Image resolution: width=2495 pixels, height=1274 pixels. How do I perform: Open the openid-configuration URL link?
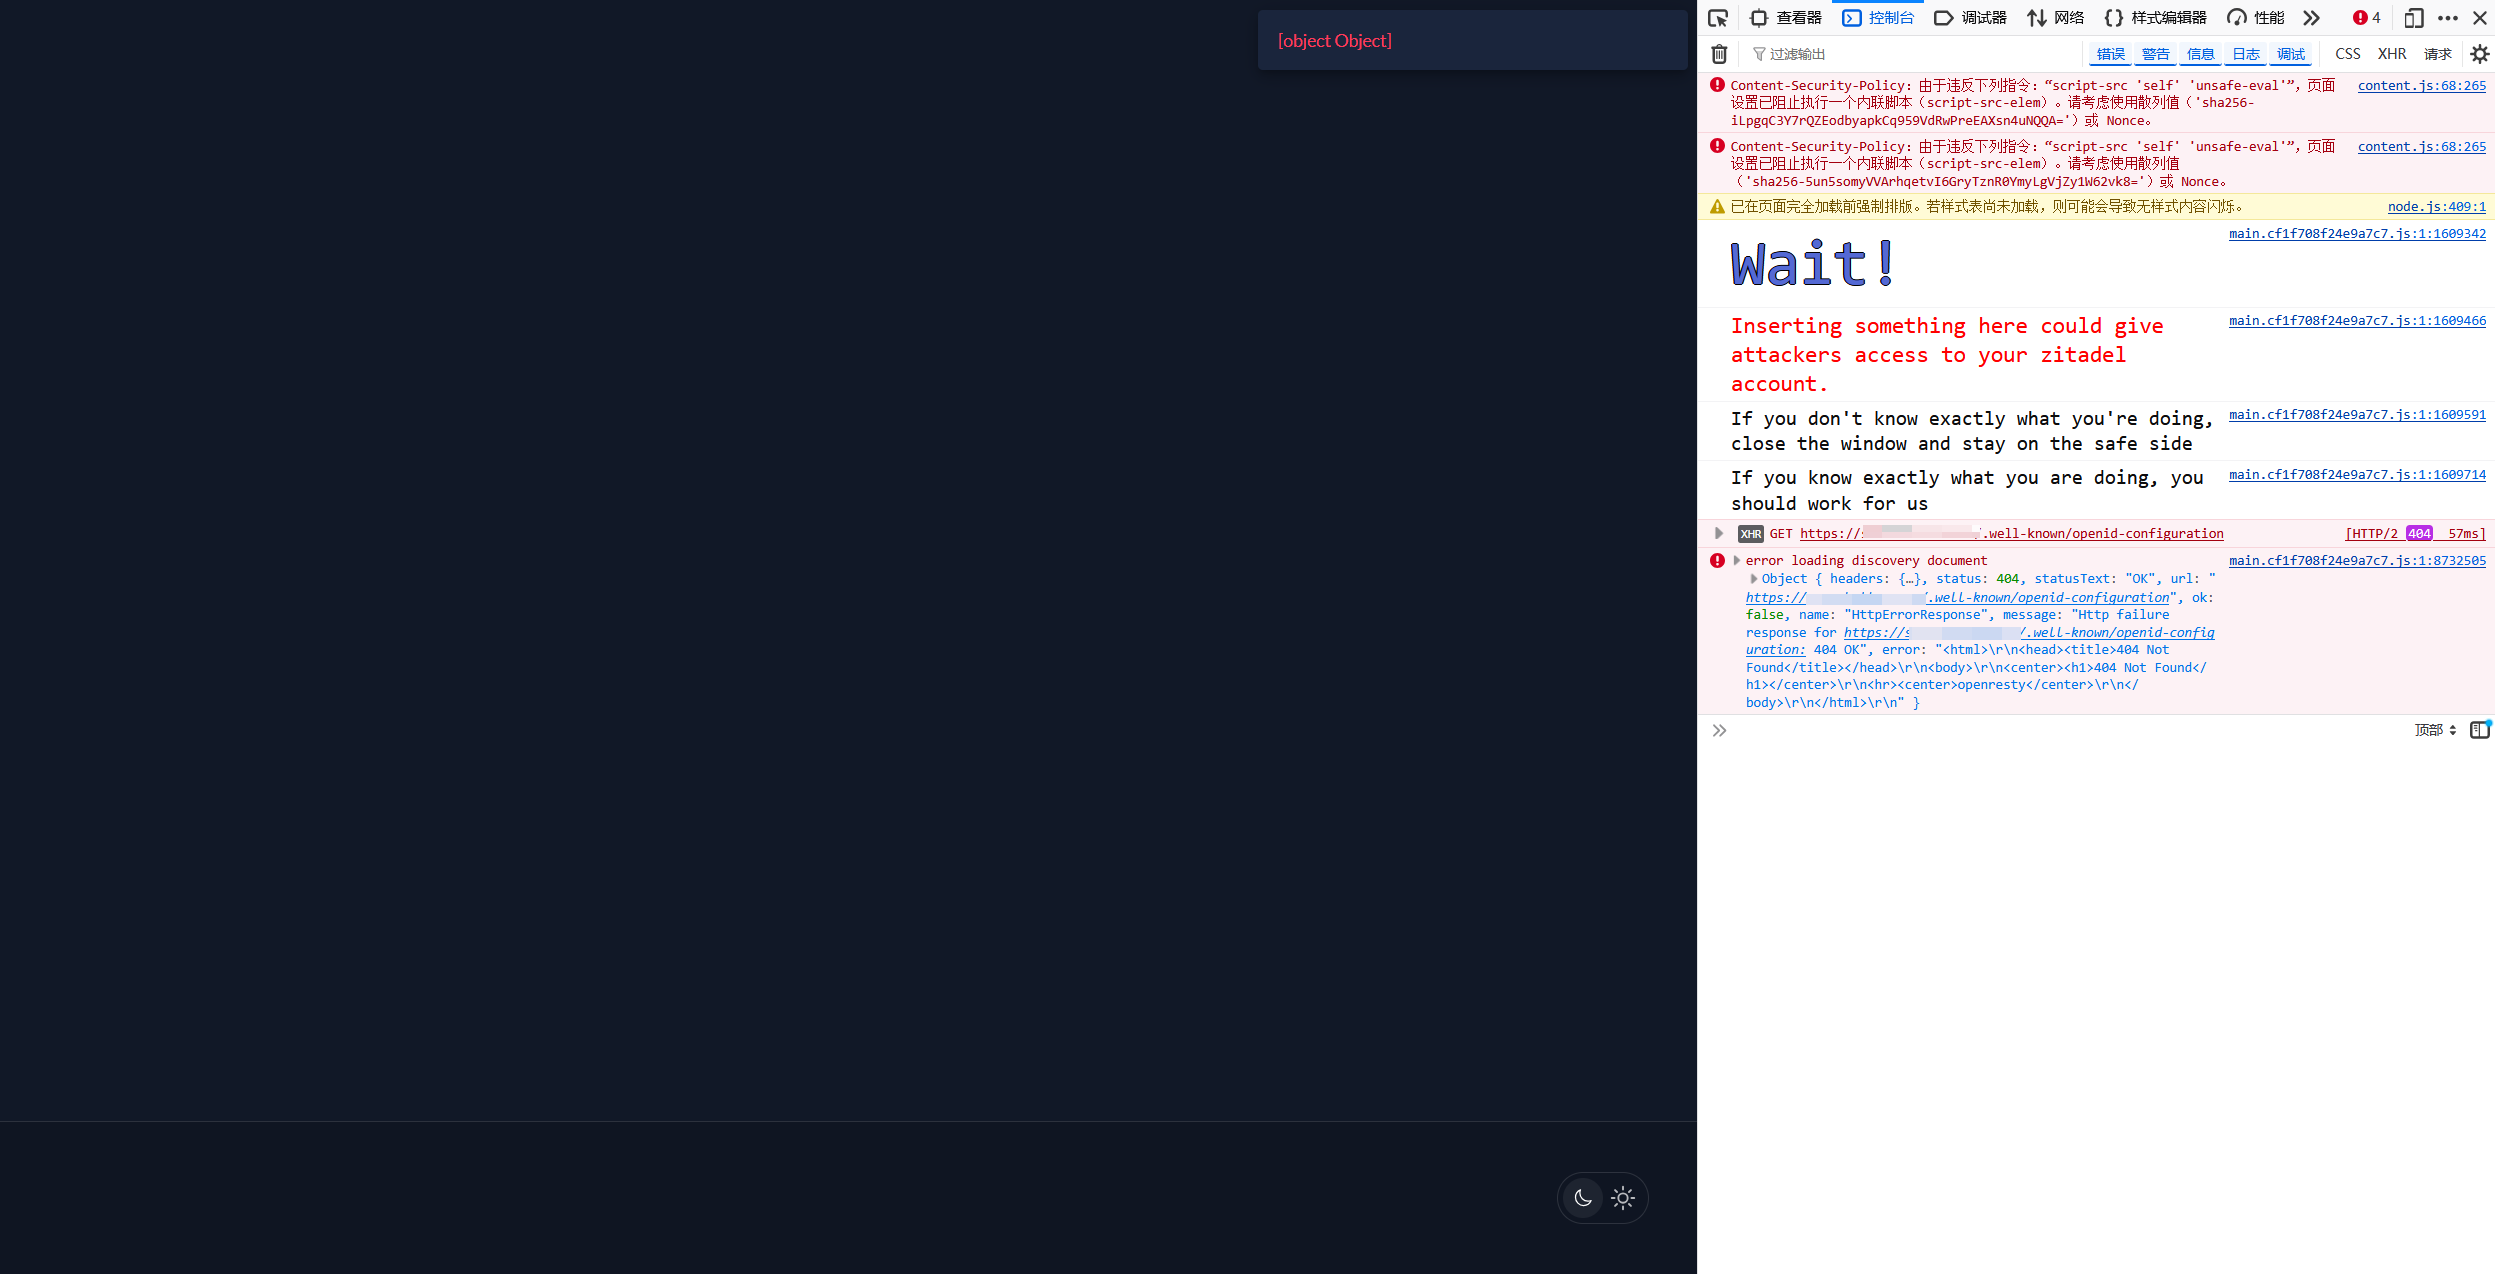tap(2010, 533)
